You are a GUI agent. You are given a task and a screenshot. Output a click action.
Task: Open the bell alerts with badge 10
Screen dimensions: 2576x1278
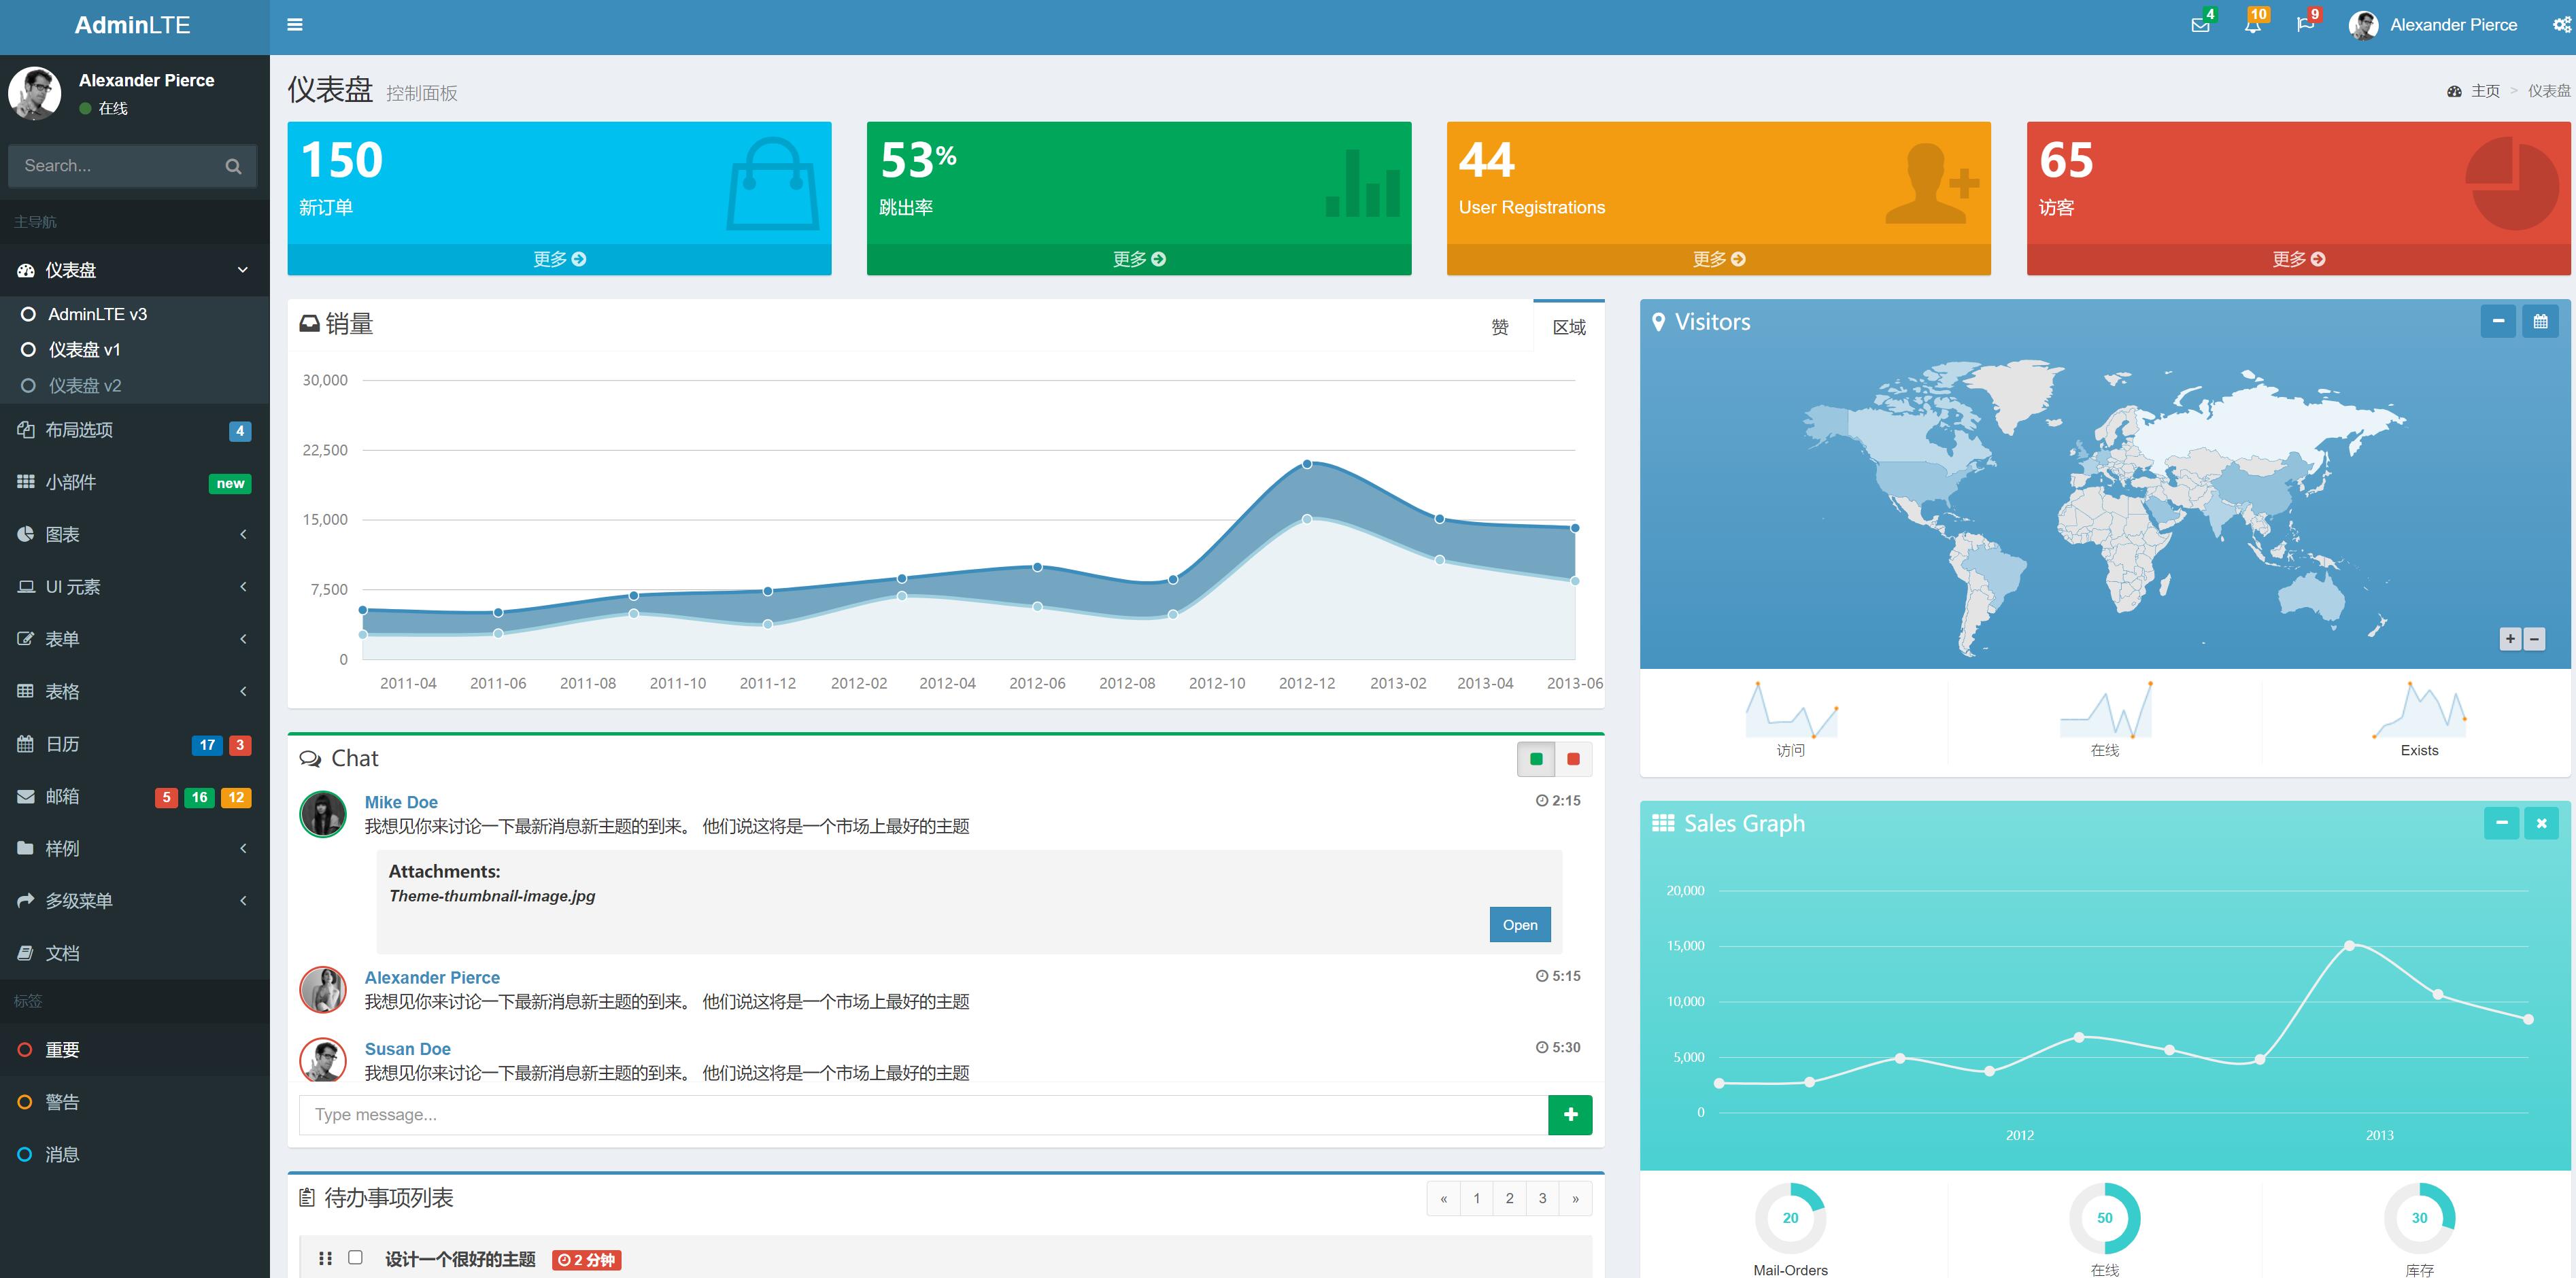pos(2252,25)
